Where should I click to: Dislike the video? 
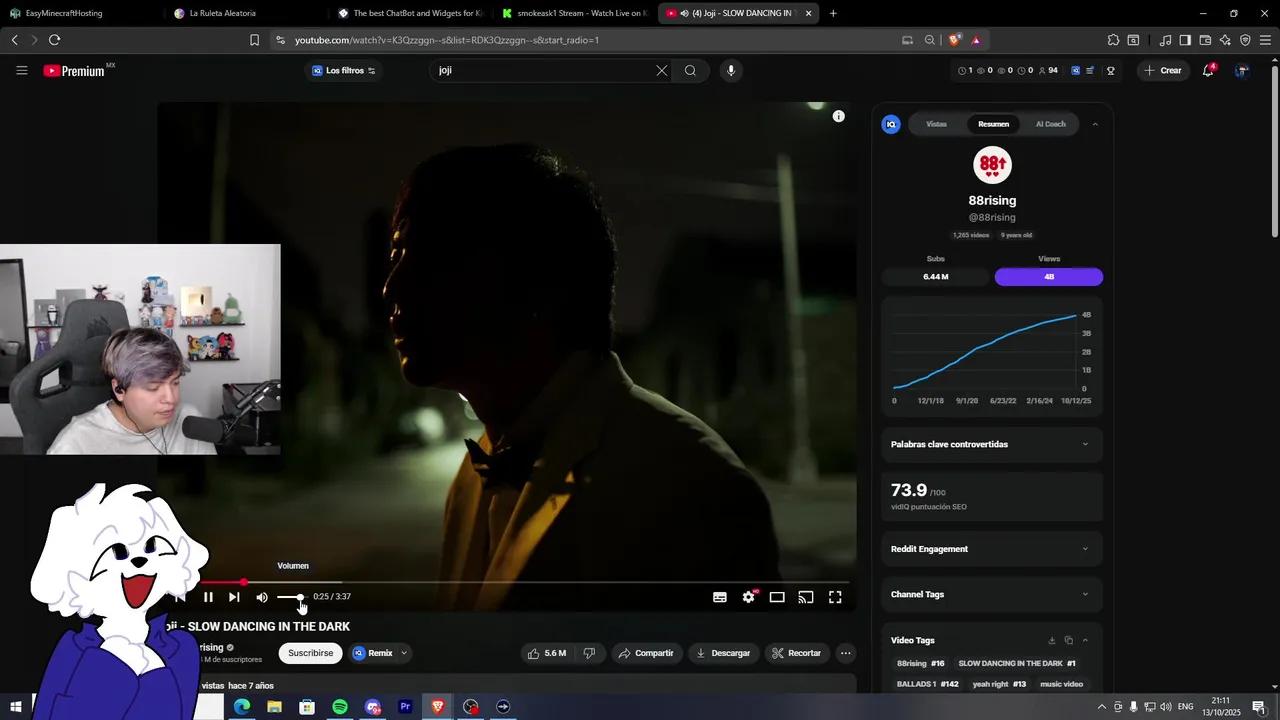click(589, 653)
